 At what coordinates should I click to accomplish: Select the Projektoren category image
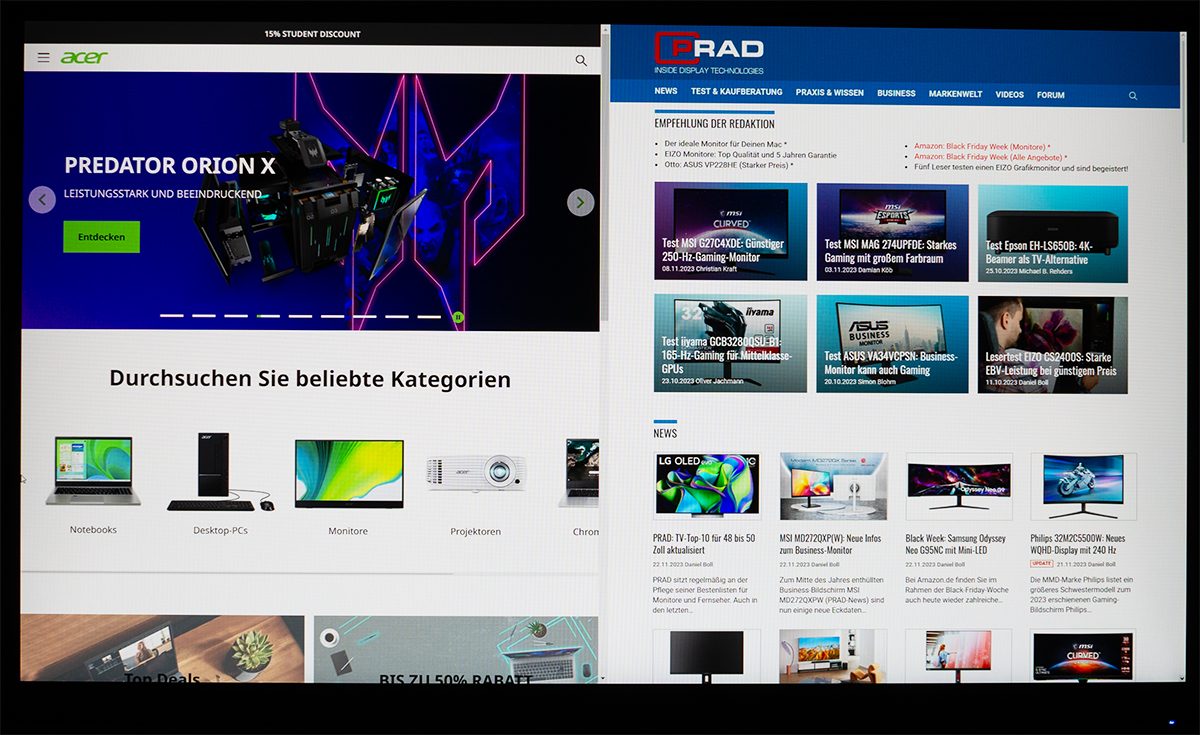(476, 472)
